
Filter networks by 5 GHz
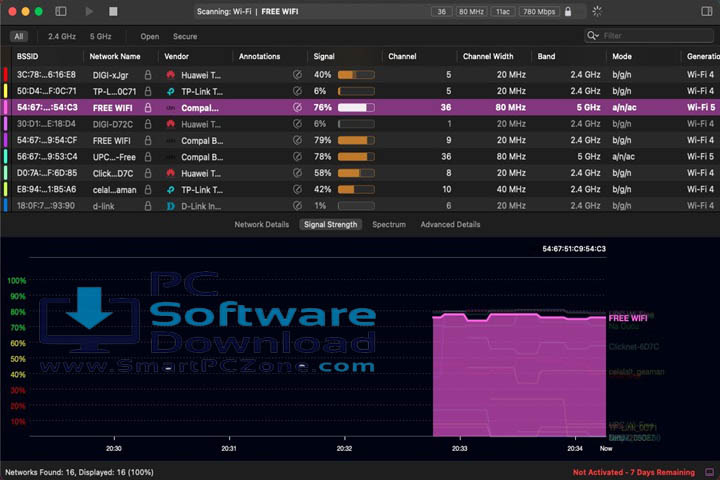coord(101,36)
